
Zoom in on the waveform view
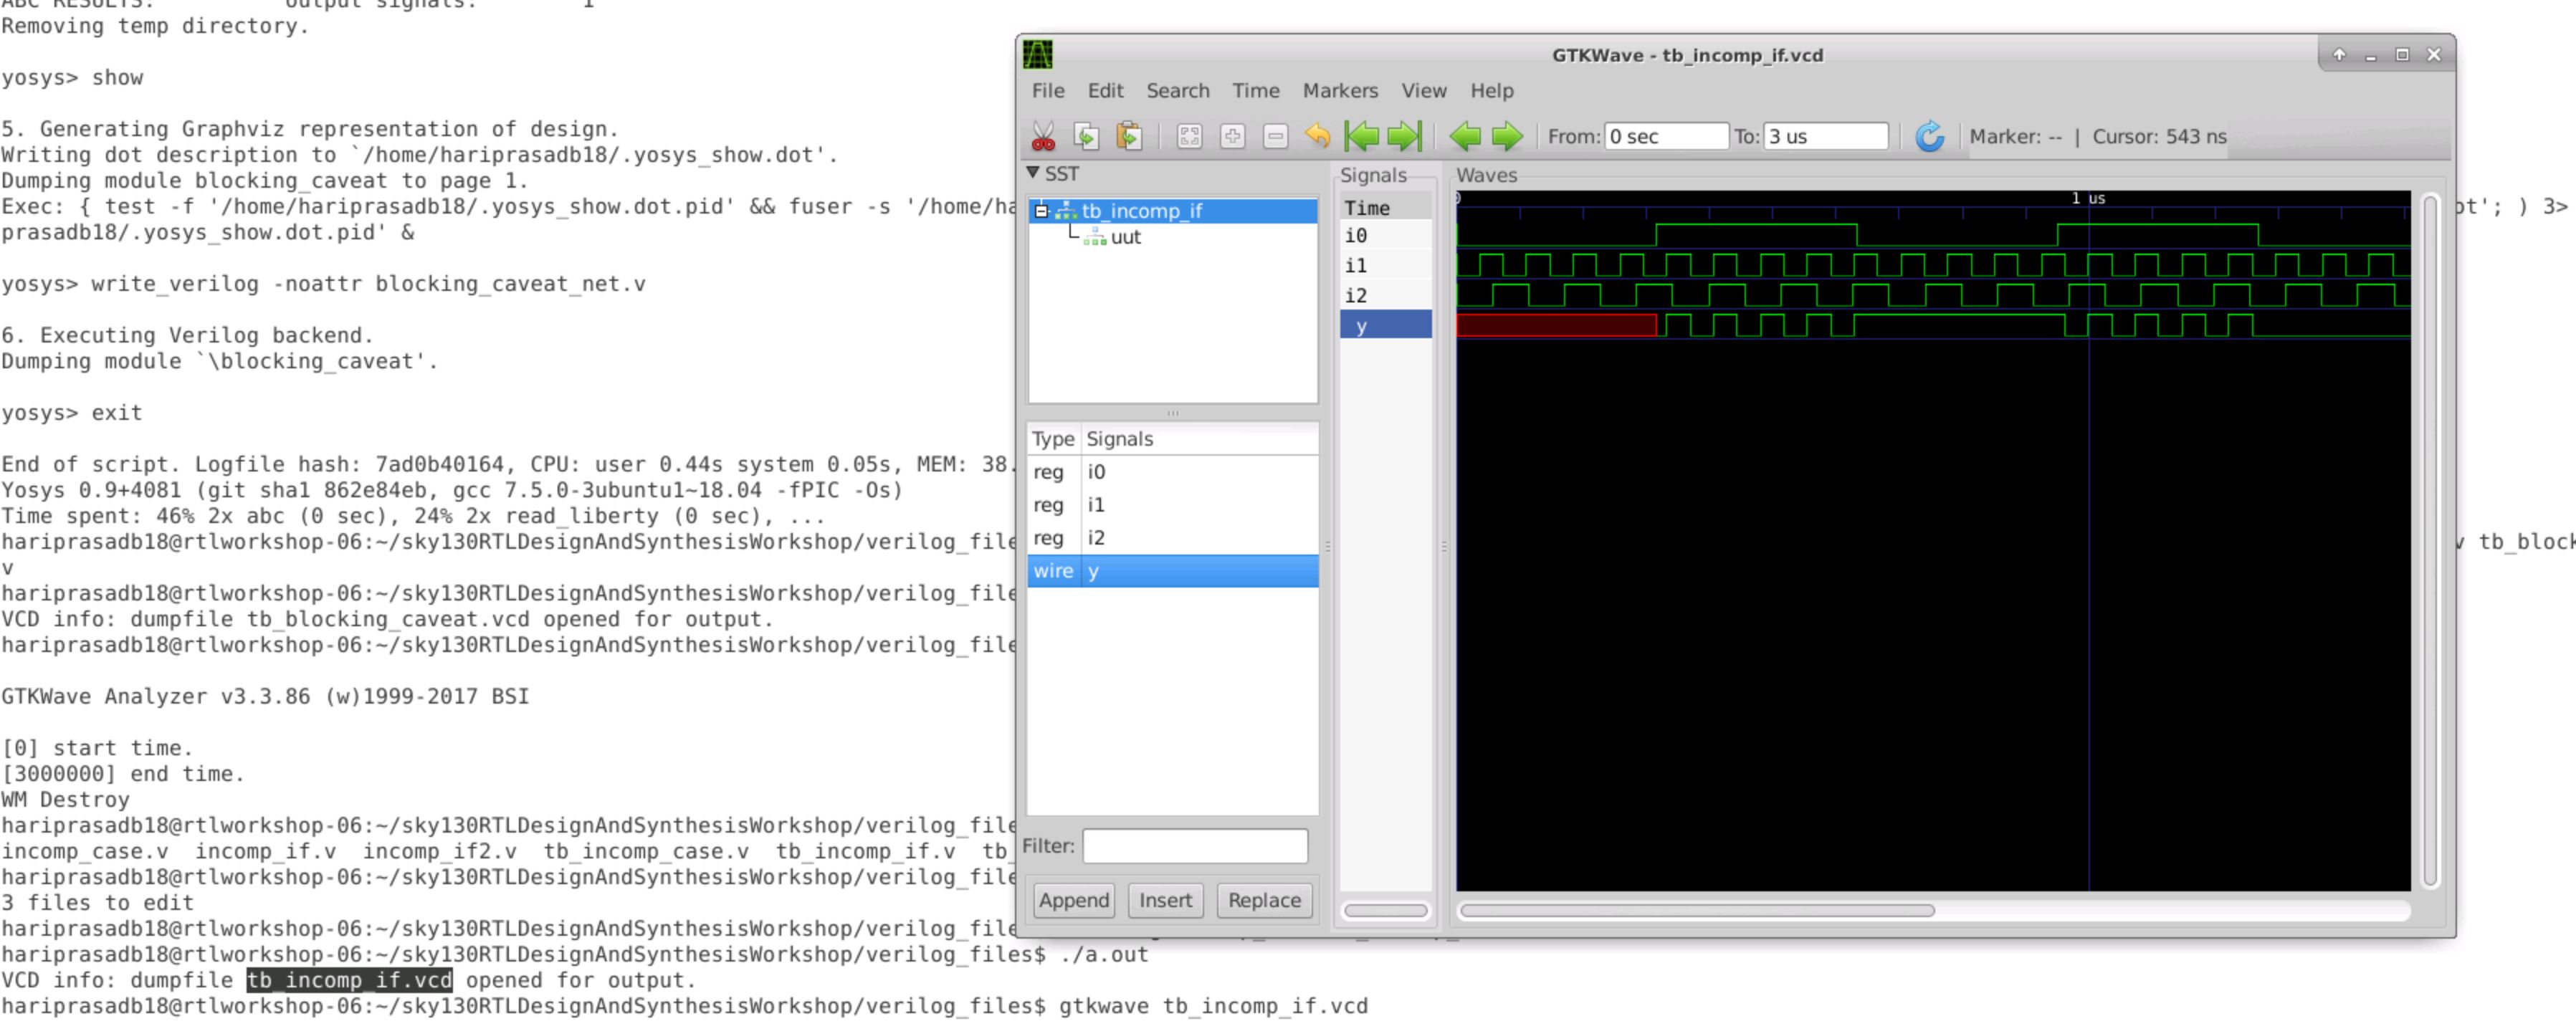(x=1232, y=136)
